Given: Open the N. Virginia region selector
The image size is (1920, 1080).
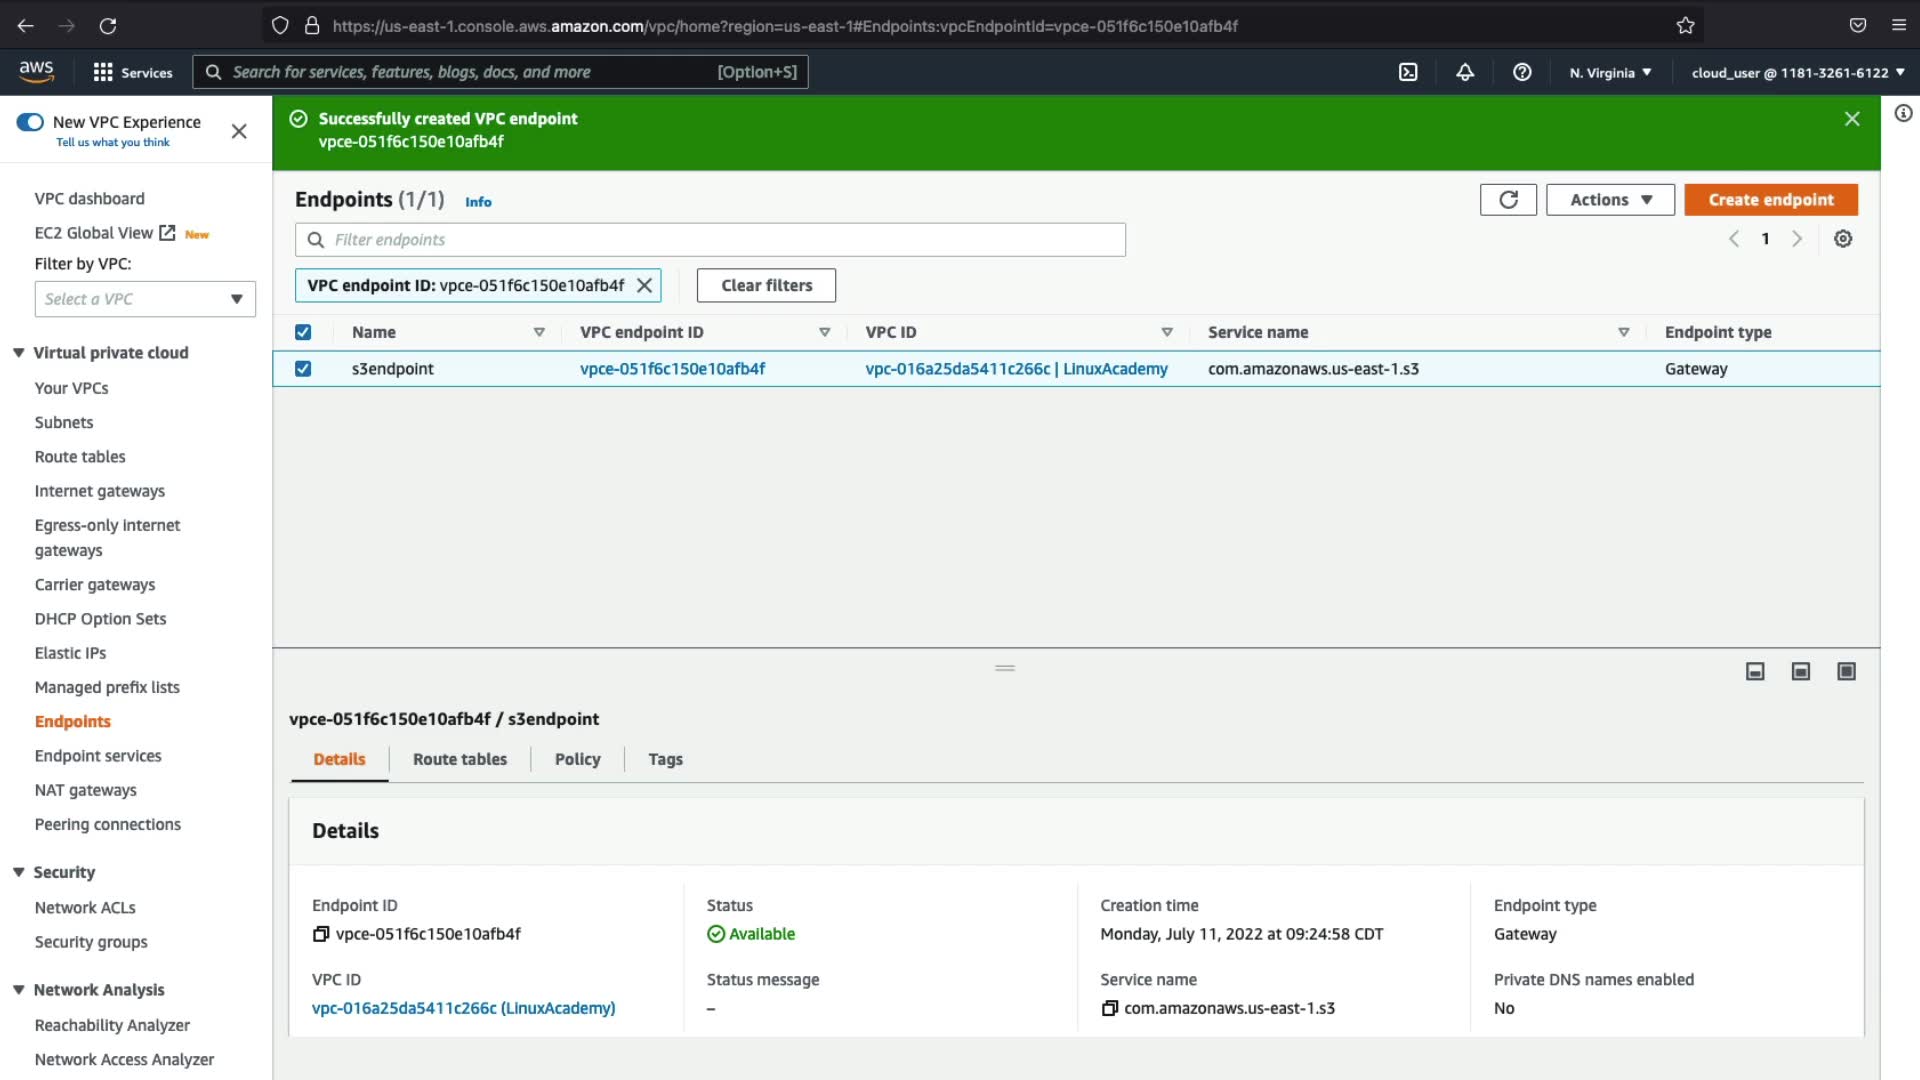Looking at the screenshot, I should (x=1610, y=72).
